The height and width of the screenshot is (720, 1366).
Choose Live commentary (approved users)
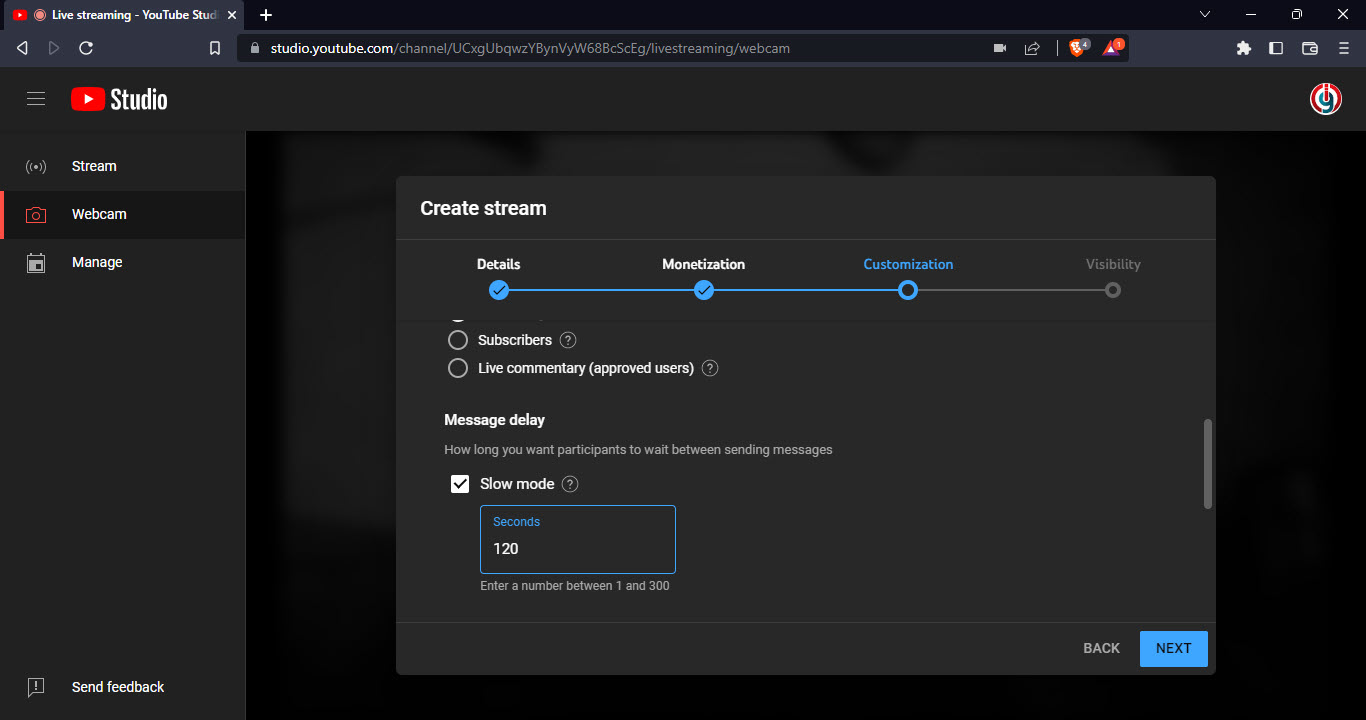[x=458, y=367]
